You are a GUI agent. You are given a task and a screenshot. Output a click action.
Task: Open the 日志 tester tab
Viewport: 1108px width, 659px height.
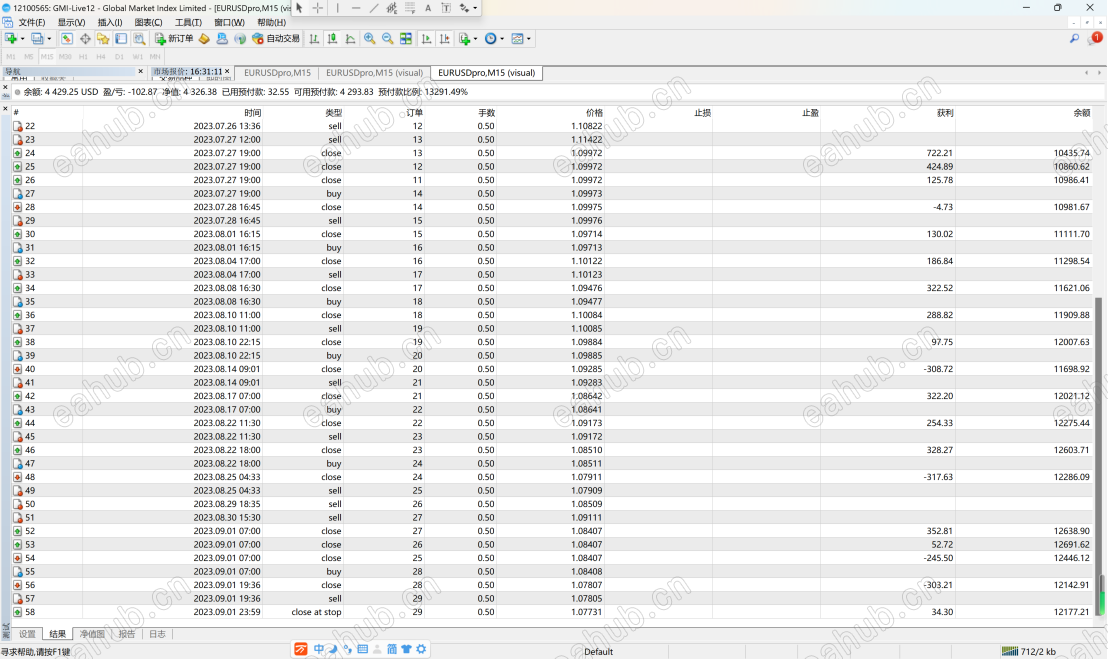[x=157, y=634]
